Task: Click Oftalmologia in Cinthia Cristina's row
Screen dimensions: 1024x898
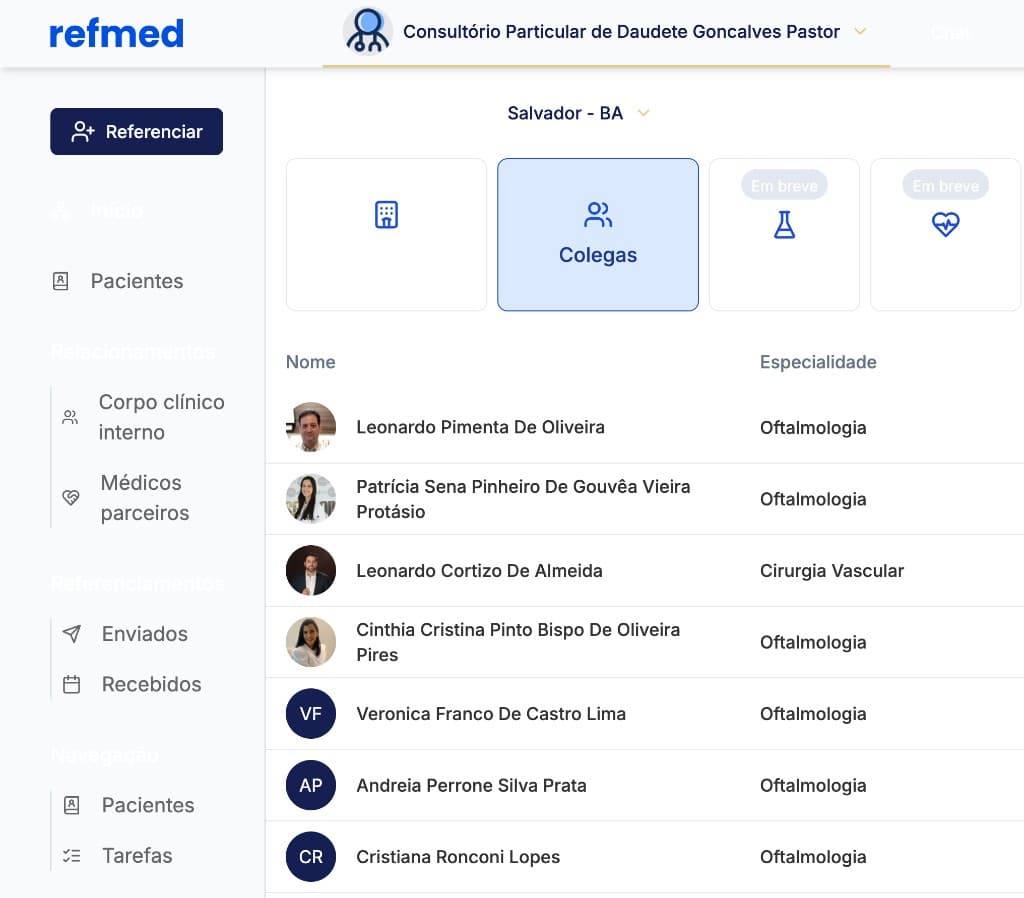Action: (813, 643)
